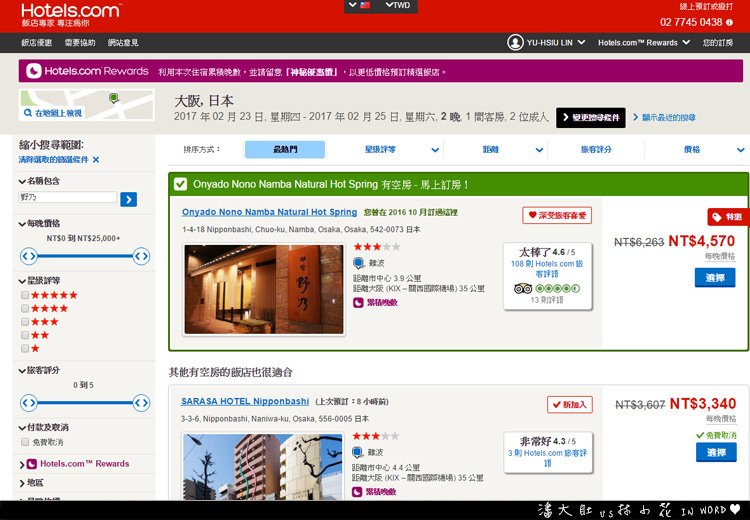Click the map search magnifier icon
Screen dimensions: 750x520
click(x=28, y=113)
